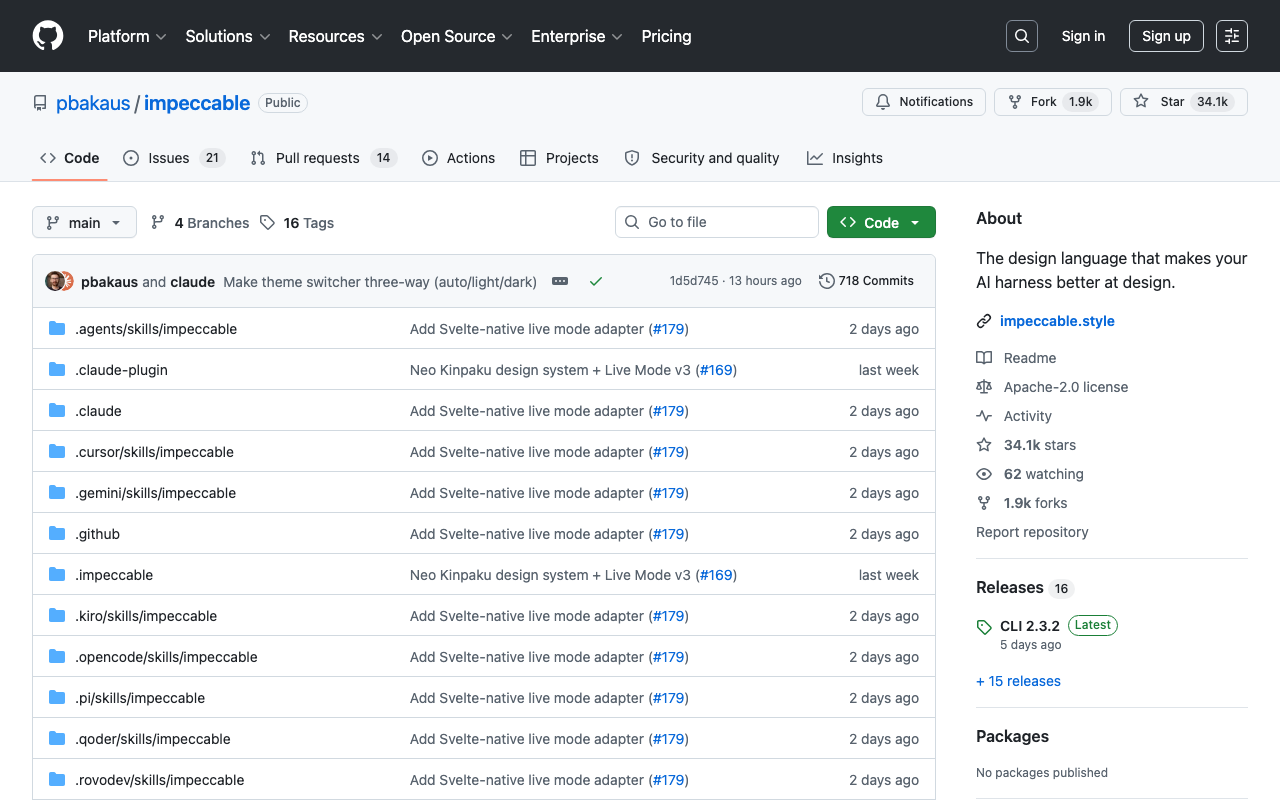Expand the Enterprise menu
The height and width of the screenshot is (800, 1280).
pyautogui.click(x=577, y=36)
